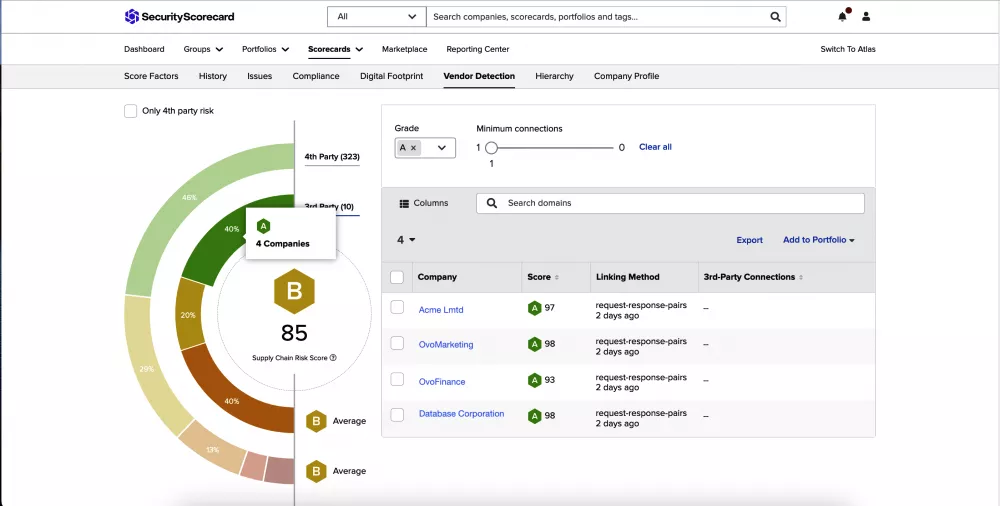1000x506 pixels.
Task: Open the All search scope dropdown
Action: [x=376, y=17]
